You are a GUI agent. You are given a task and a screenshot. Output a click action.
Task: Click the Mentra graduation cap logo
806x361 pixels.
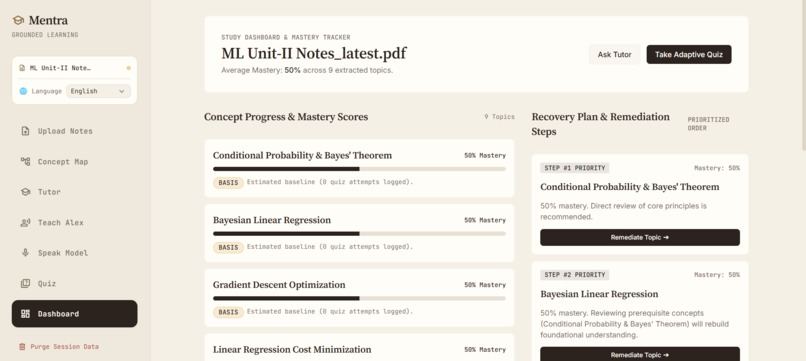pos(18,21)
